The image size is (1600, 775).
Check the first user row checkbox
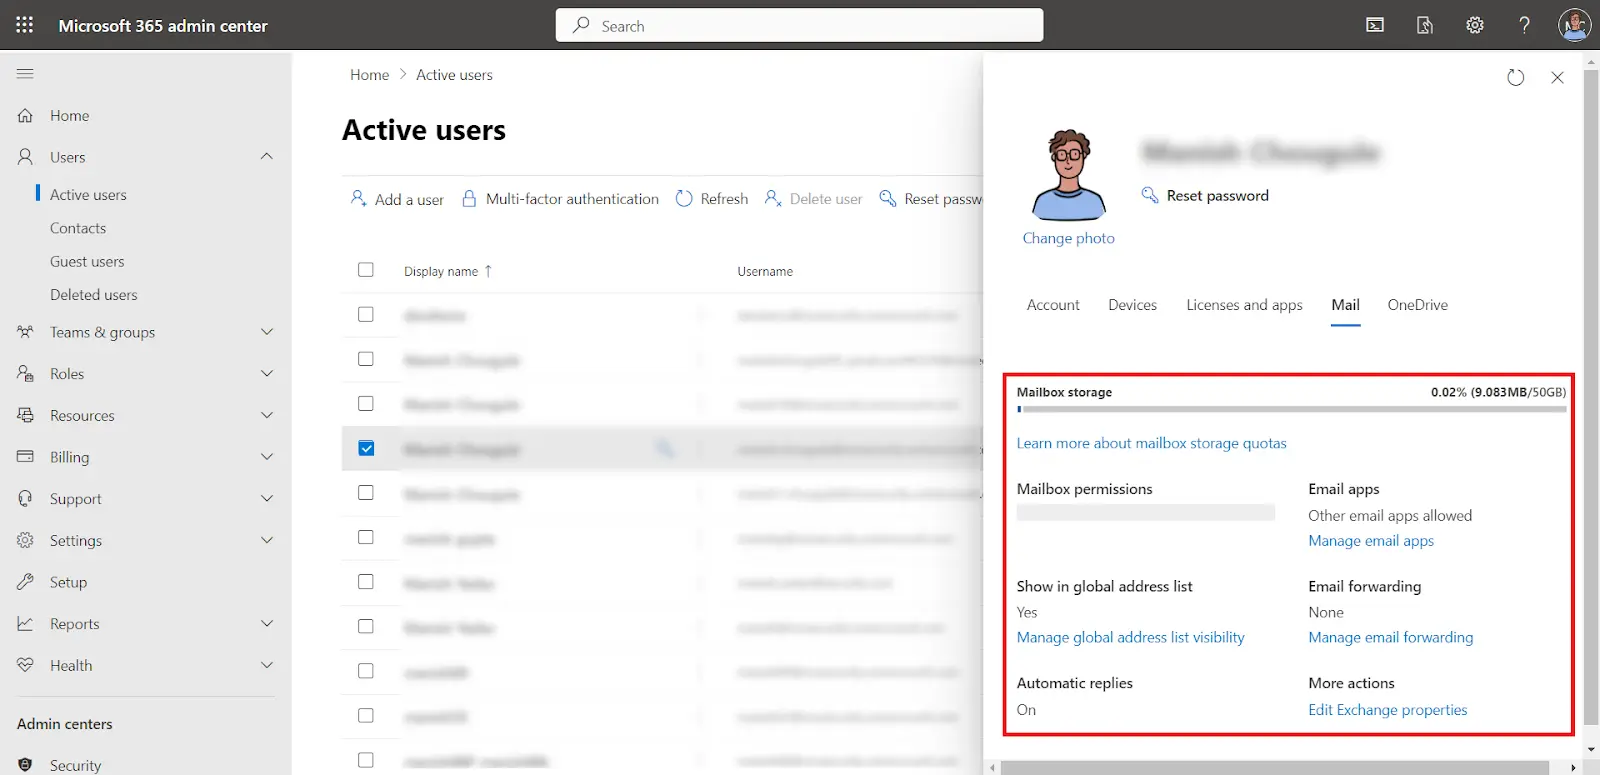[366, 314]
